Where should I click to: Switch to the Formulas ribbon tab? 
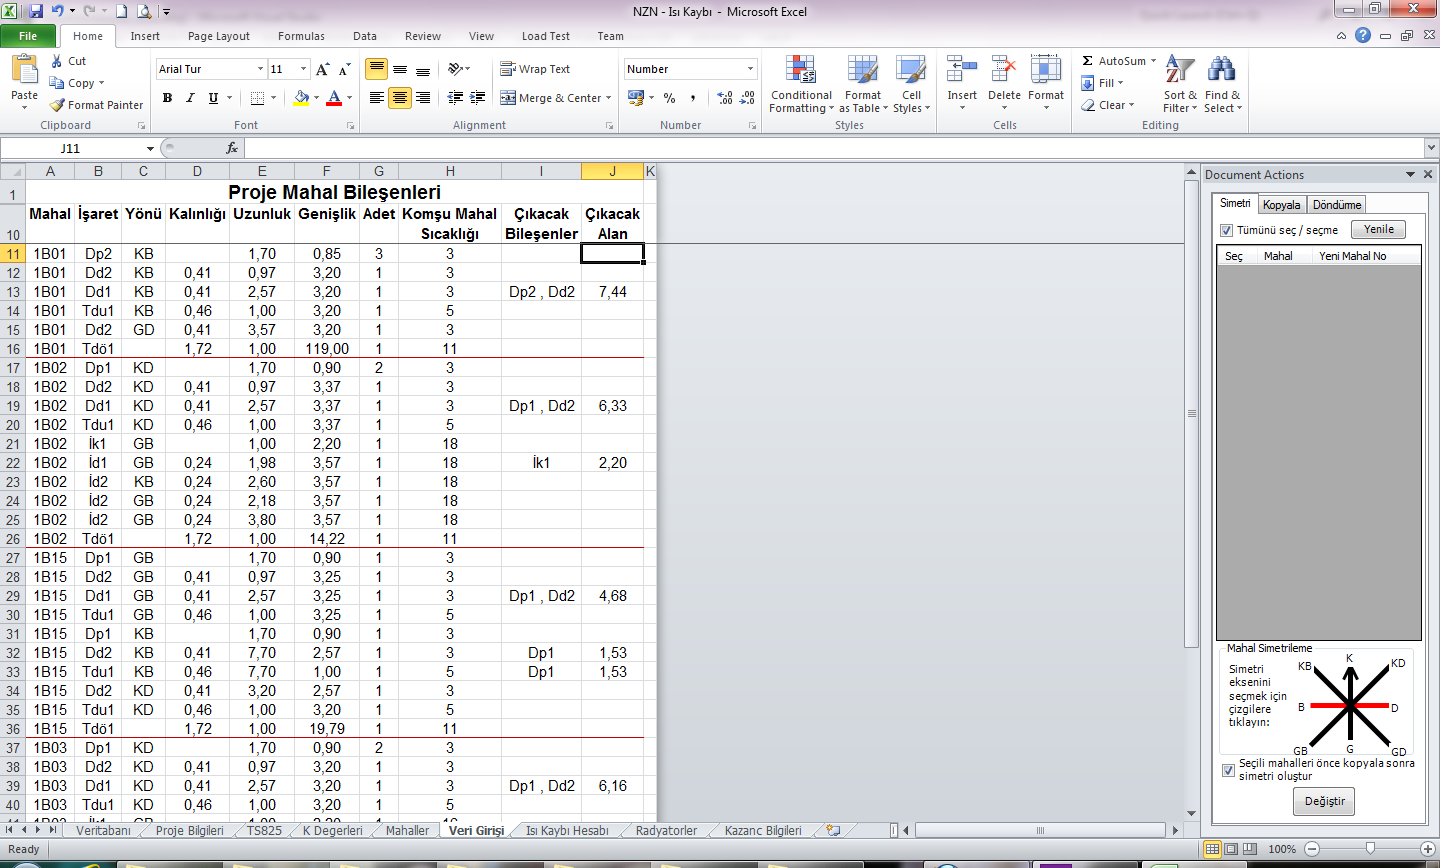(301, 36)
